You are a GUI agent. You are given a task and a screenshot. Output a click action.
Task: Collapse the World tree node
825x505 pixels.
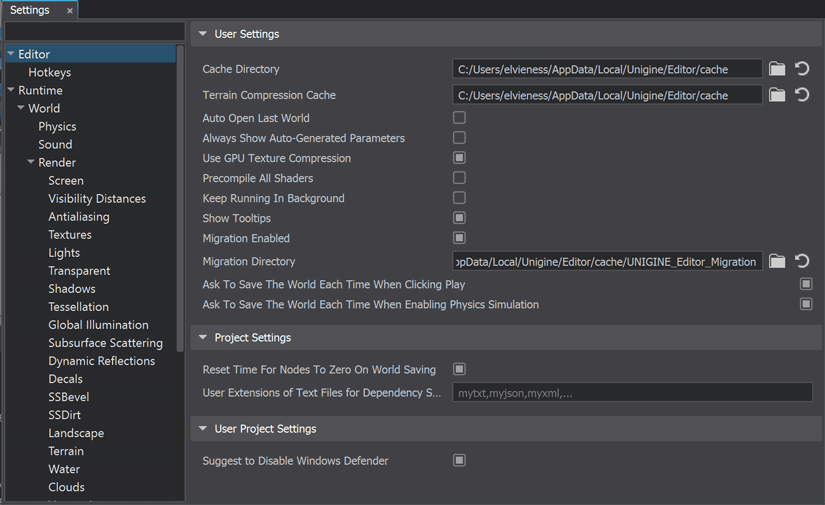click(21, 108)
